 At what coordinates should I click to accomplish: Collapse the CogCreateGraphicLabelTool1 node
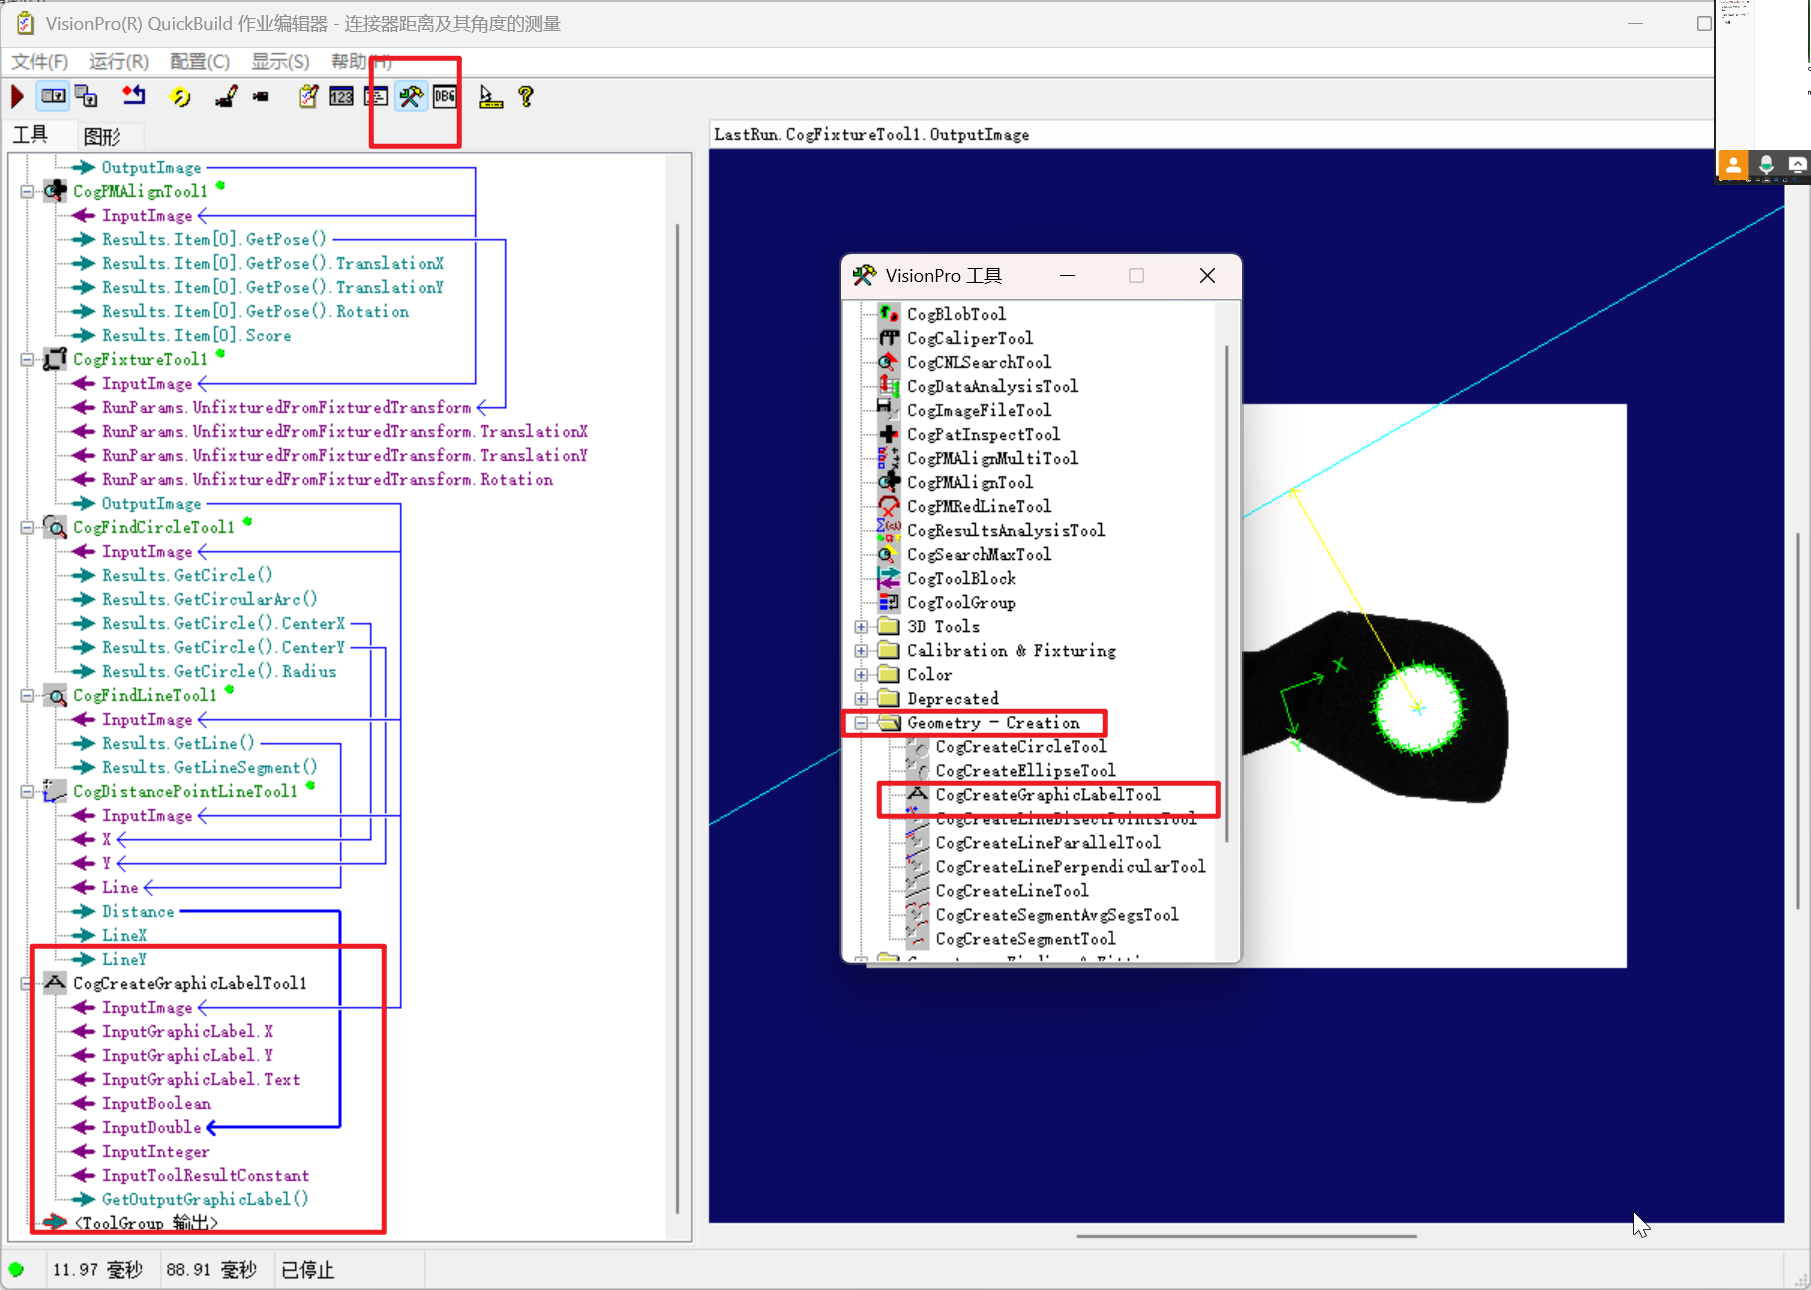(x=28, y=983)
